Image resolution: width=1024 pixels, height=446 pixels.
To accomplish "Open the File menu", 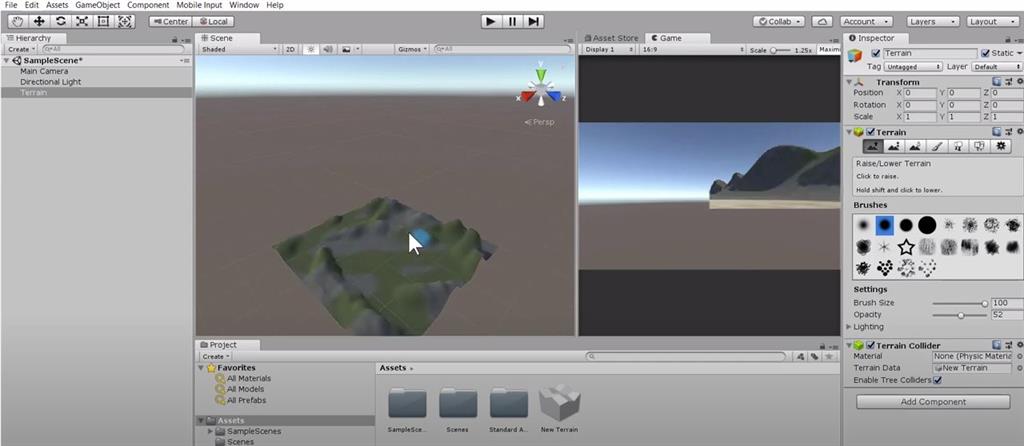I will [11, 5].
